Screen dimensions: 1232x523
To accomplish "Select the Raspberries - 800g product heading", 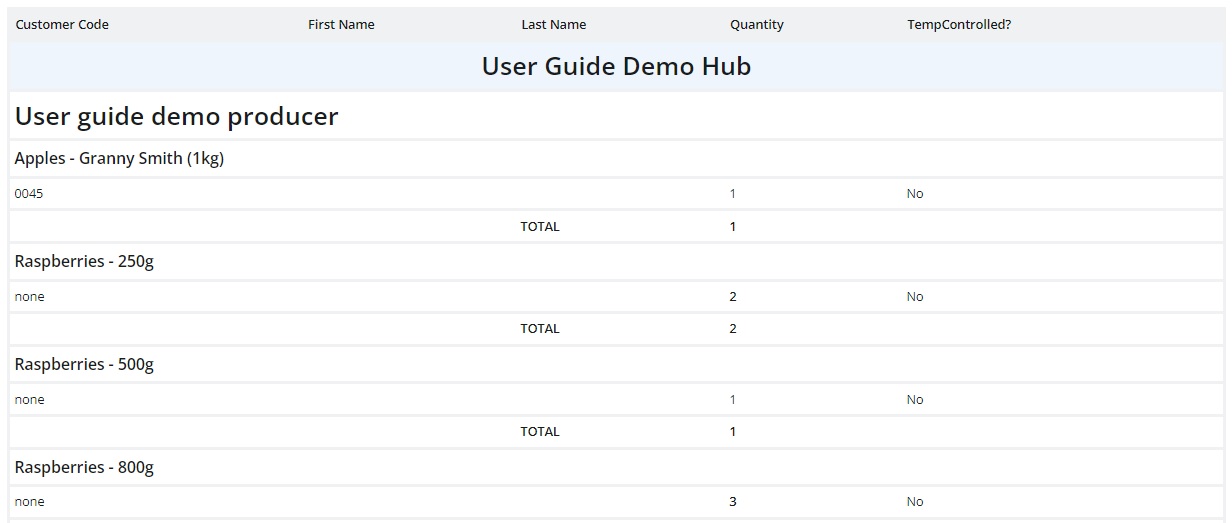I will coord(84,468).
